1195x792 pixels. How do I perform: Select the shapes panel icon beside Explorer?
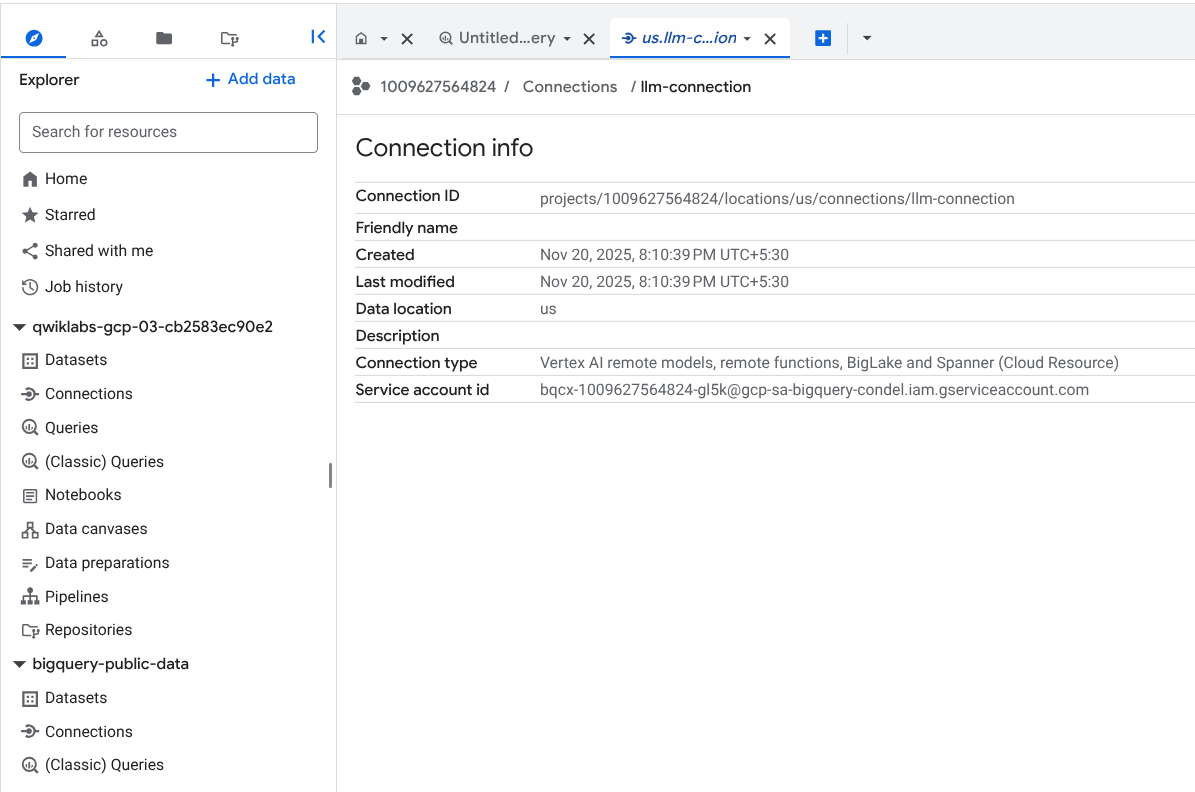tap(98, 37)
